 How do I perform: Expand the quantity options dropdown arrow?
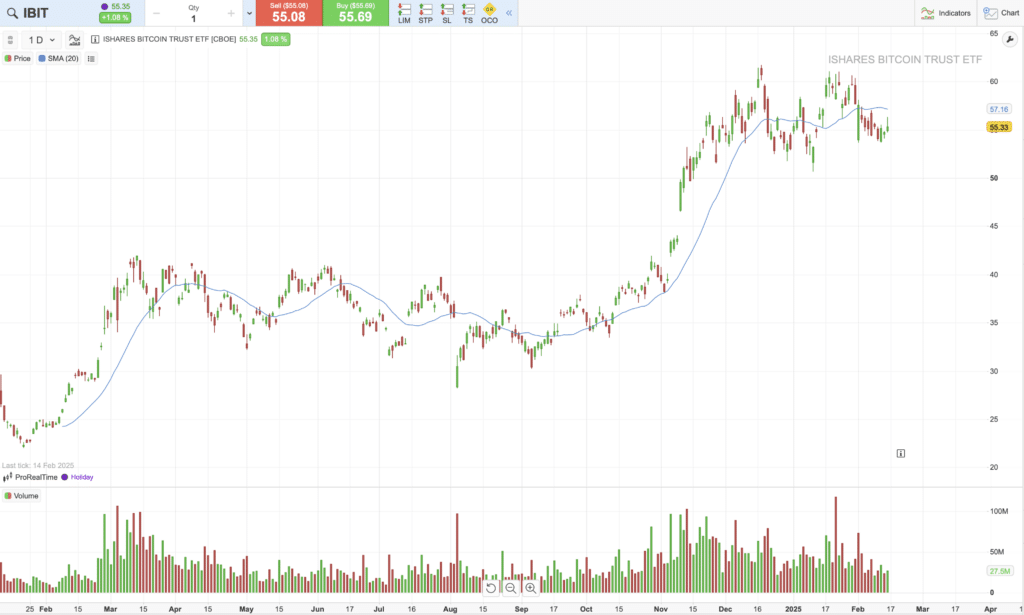point(249,13)
